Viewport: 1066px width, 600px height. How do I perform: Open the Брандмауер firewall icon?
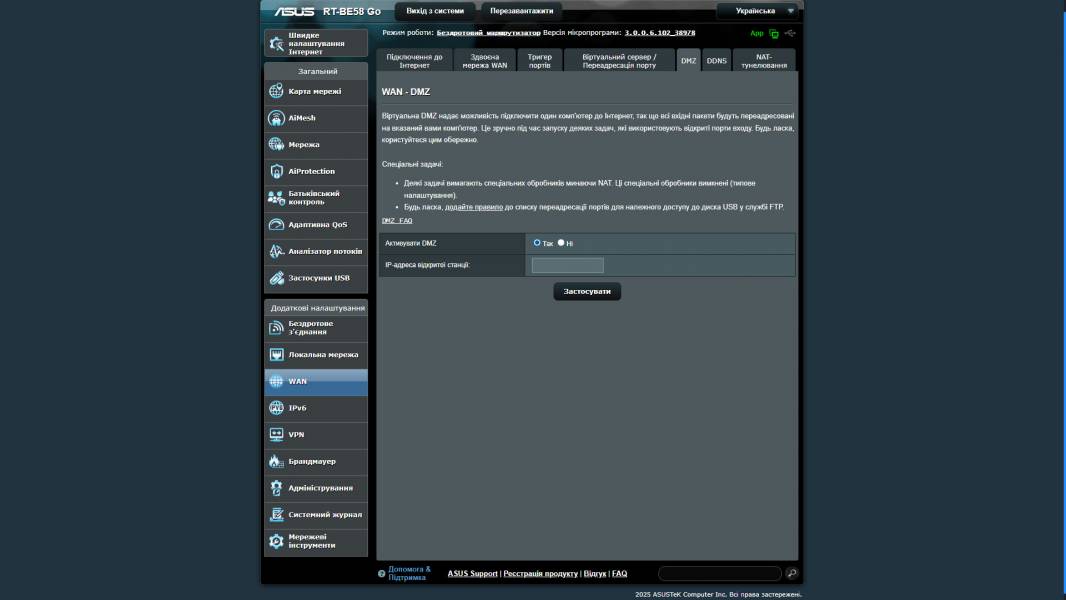coord(277,462)
